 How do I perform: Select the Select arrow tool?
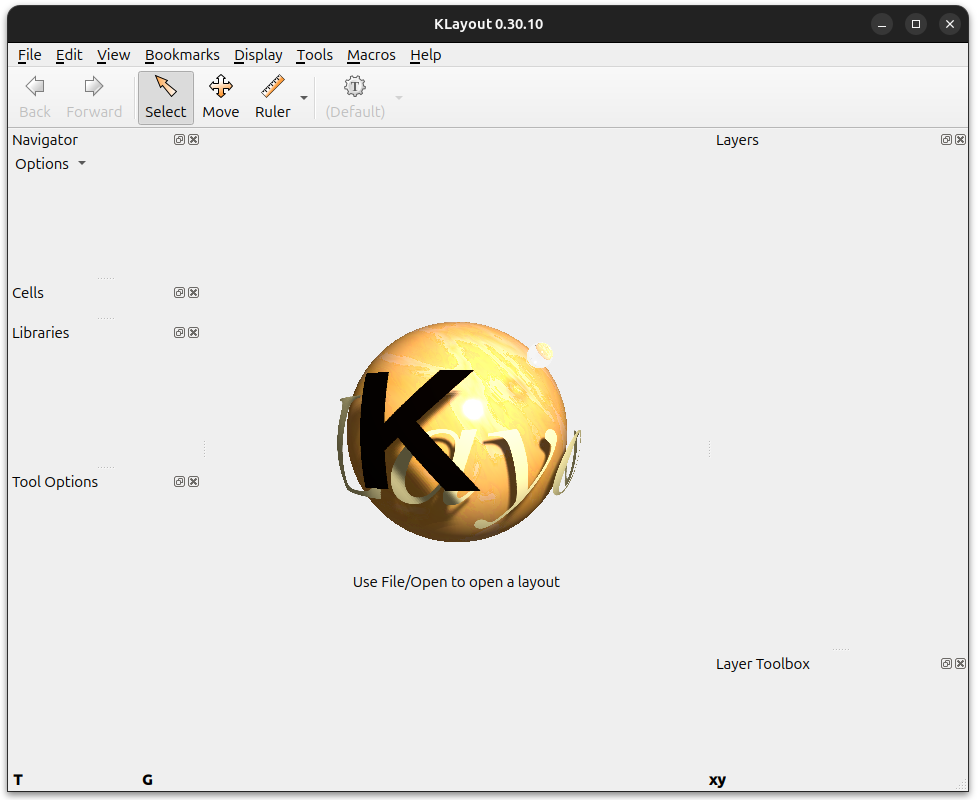click(x=165, y=97)
